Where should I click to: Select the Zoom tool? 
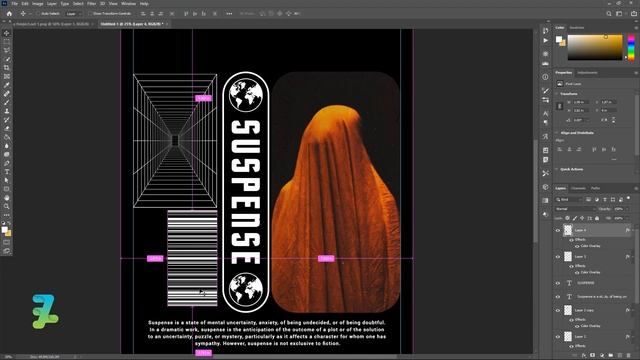(x=7, y=206)
